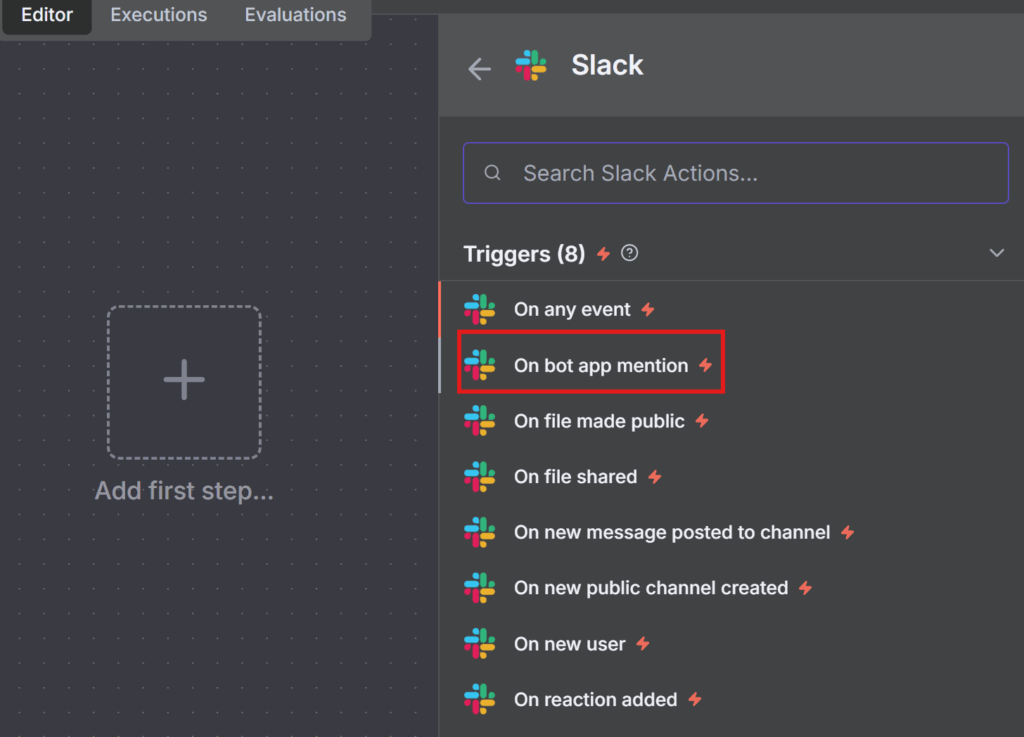Click the plus icon to add first step
The image size is (1024, 737).
point(184,381)
